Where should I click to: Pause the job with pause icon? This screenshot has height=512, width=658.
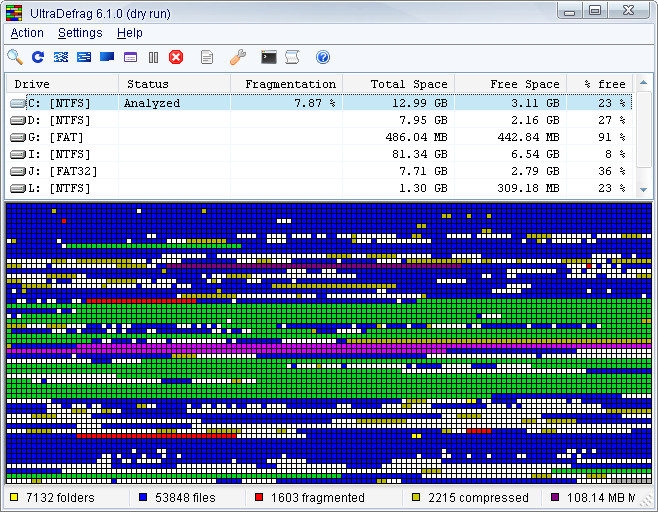click(154, 57)
